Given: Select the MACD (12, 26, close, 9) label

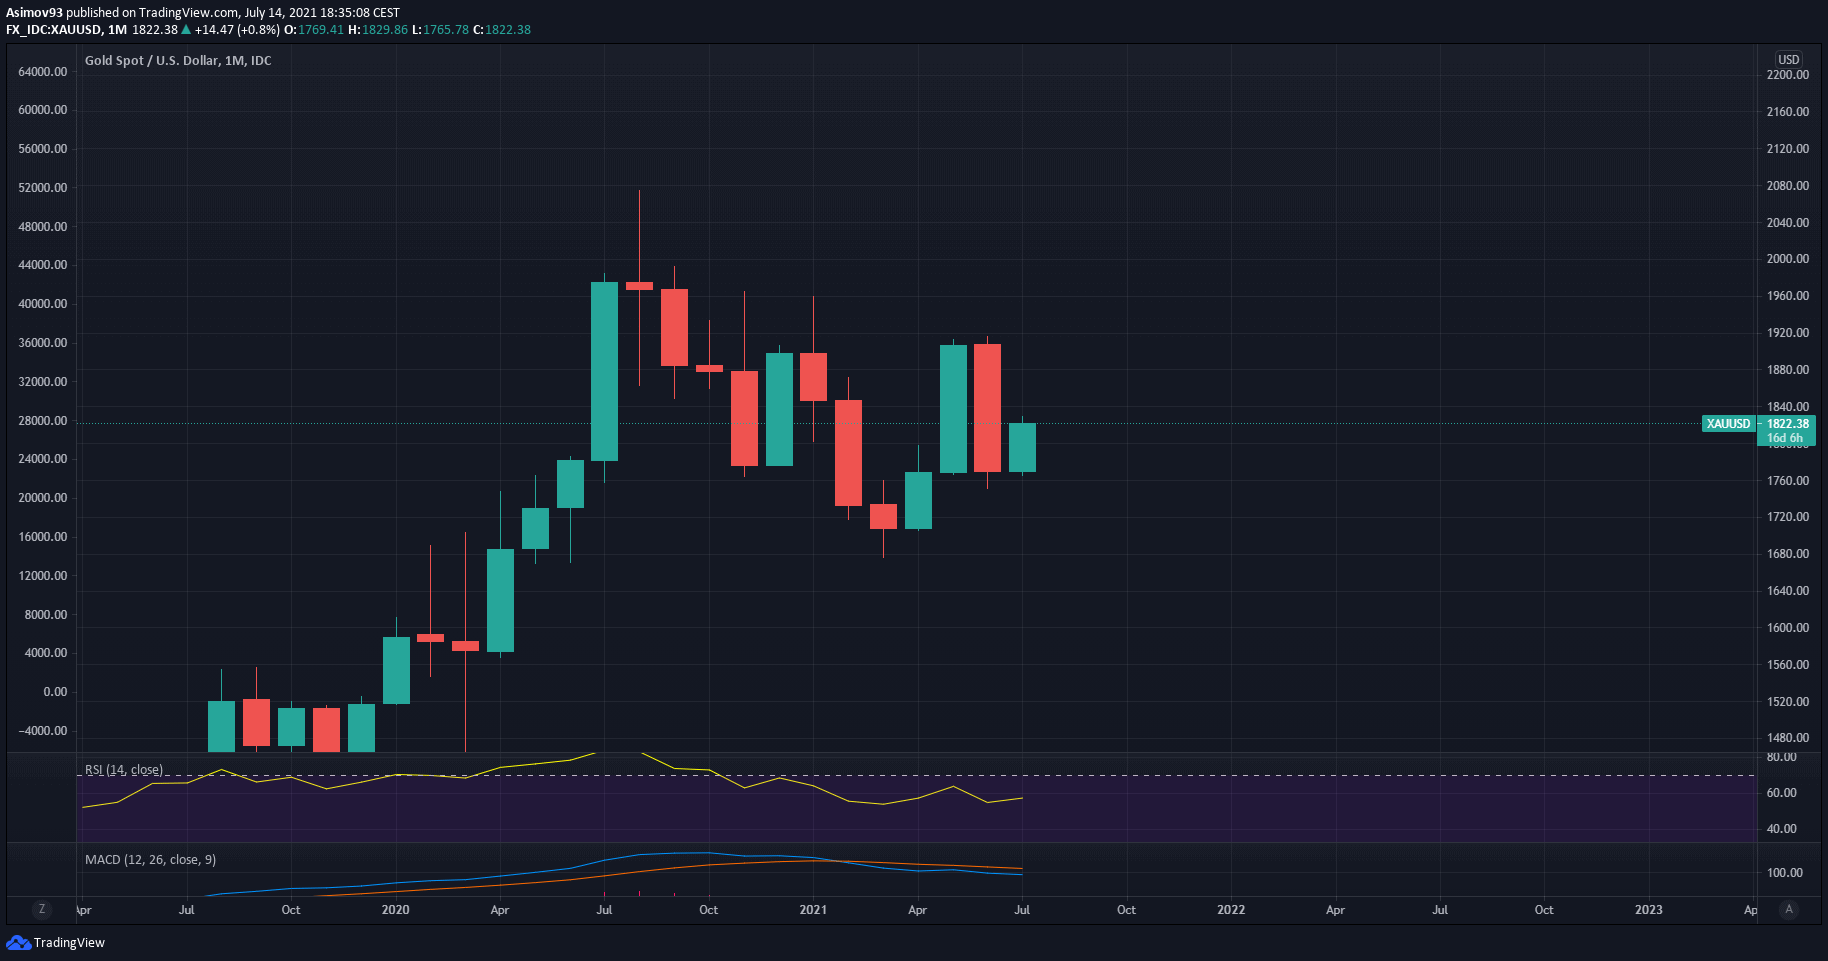Looking at the screenshot, I should 150,860.
